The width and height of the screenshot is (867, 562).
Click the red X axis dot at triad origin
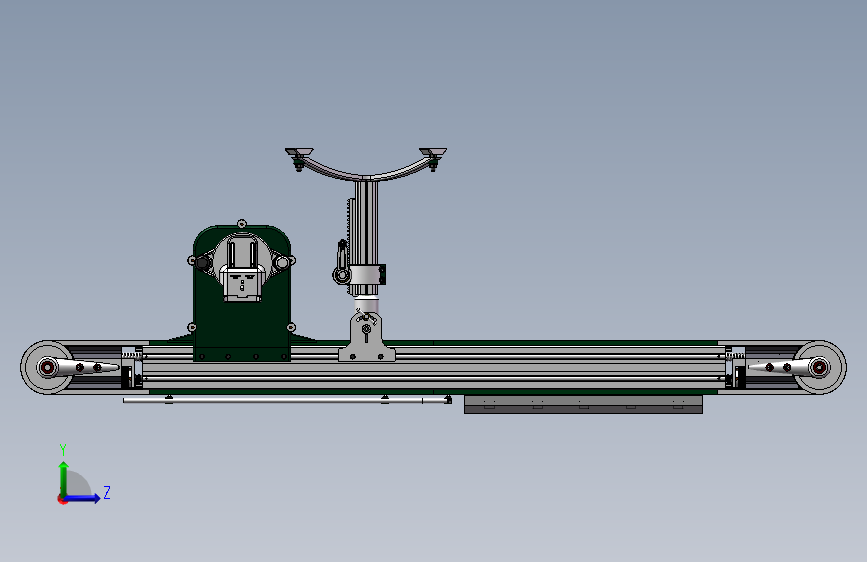62,499
